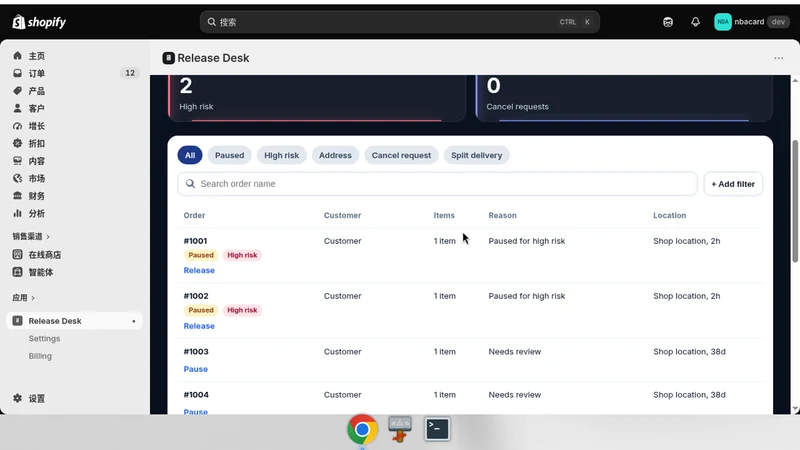The height and width of the screenshot is (450, 800).
Task: Open Release Desk Billing in sidebar
Action: point(40,356)
